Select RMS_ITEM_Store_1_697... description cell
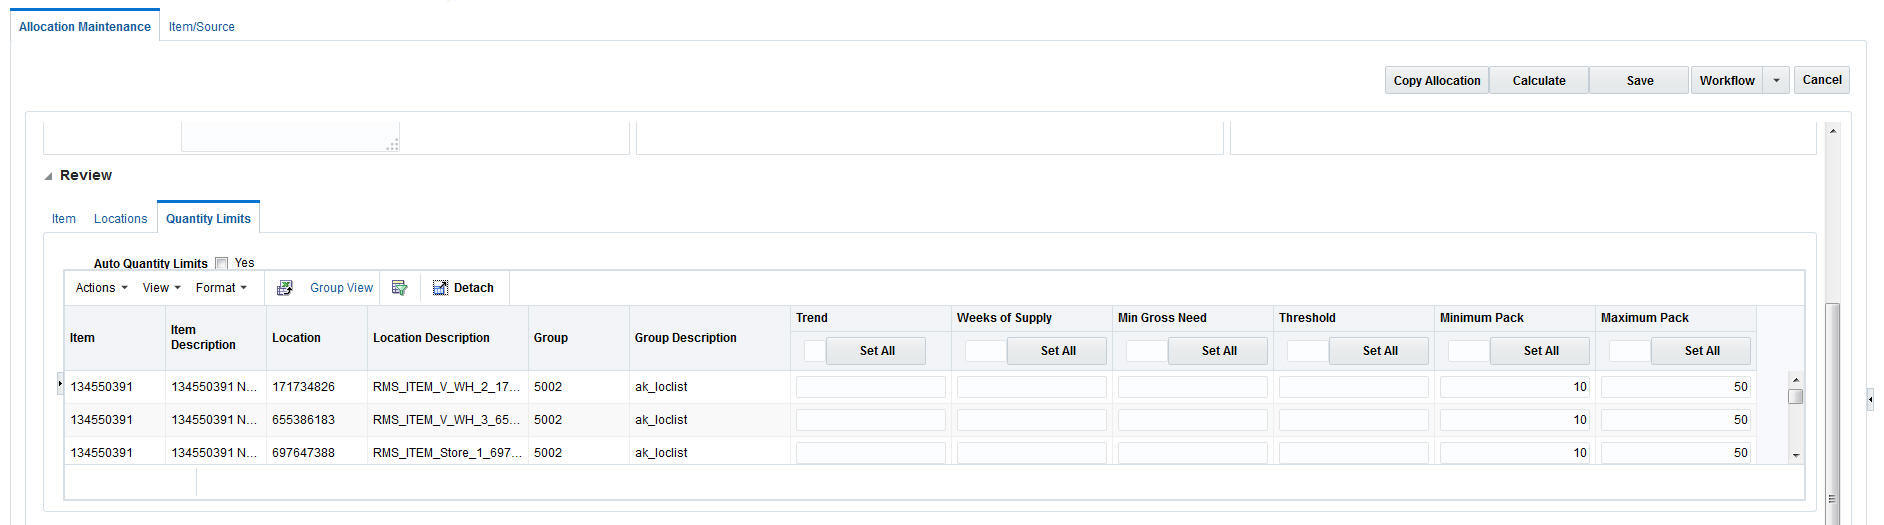1884x525 pixels. pos(448,453)
